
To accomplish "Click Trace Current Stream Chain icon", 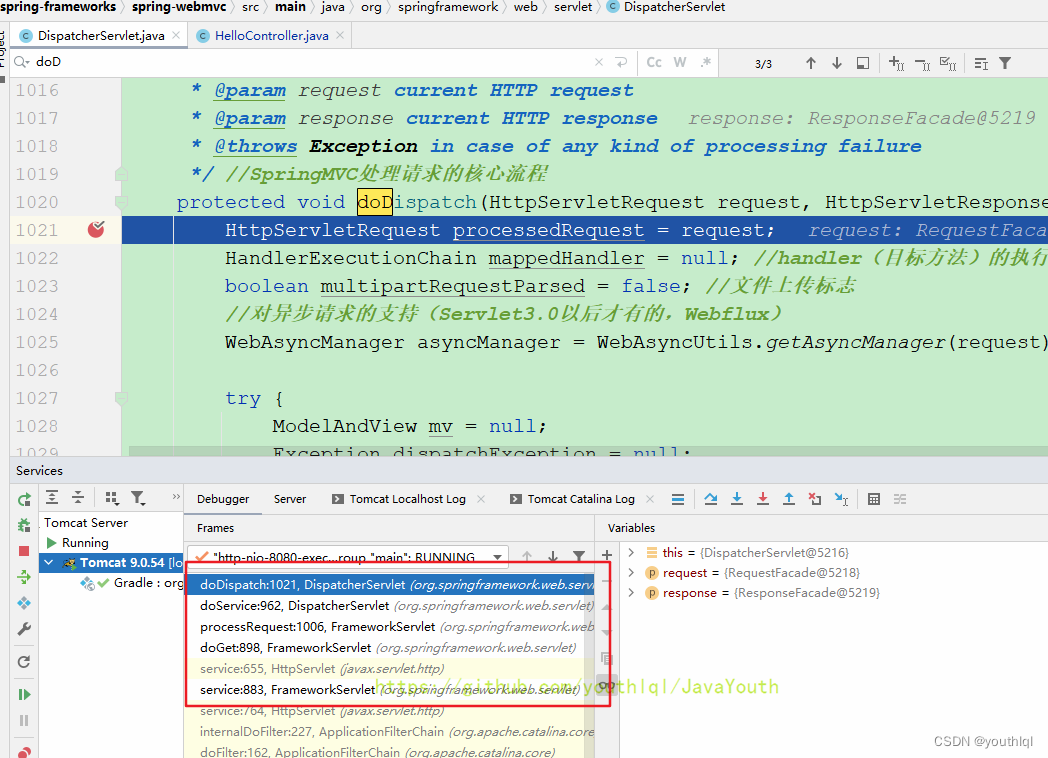I will point(900,499).
